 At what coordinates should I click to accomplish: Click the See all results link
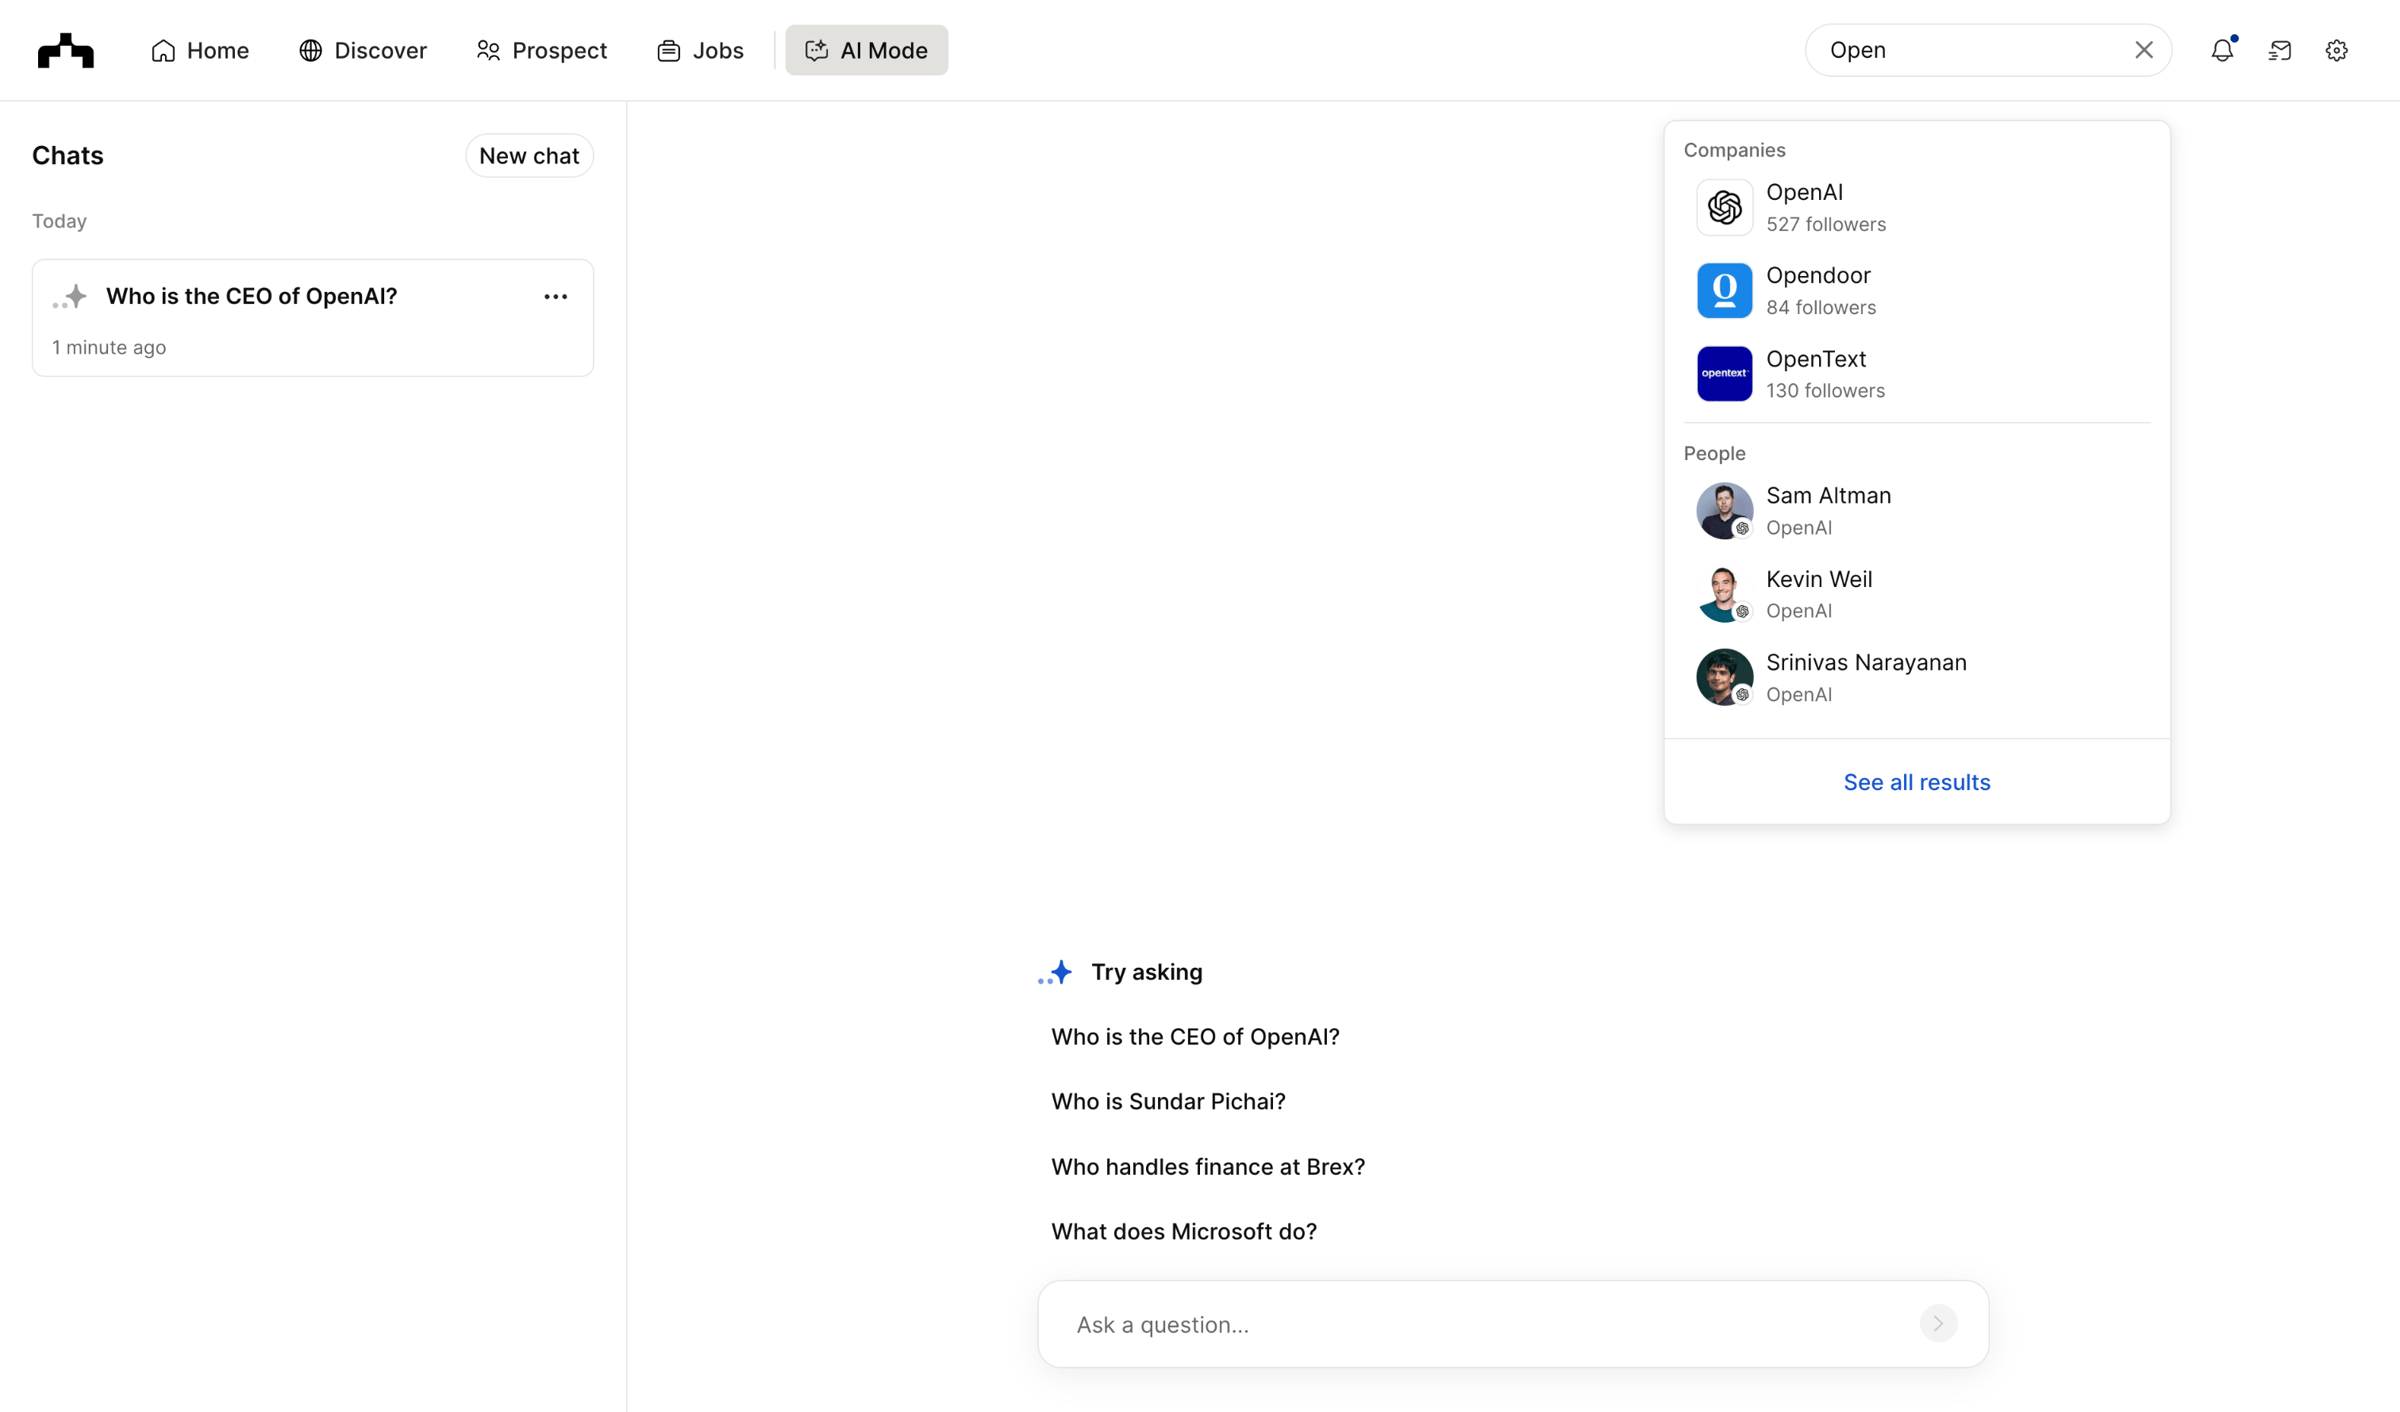[x=1917, y=782]
